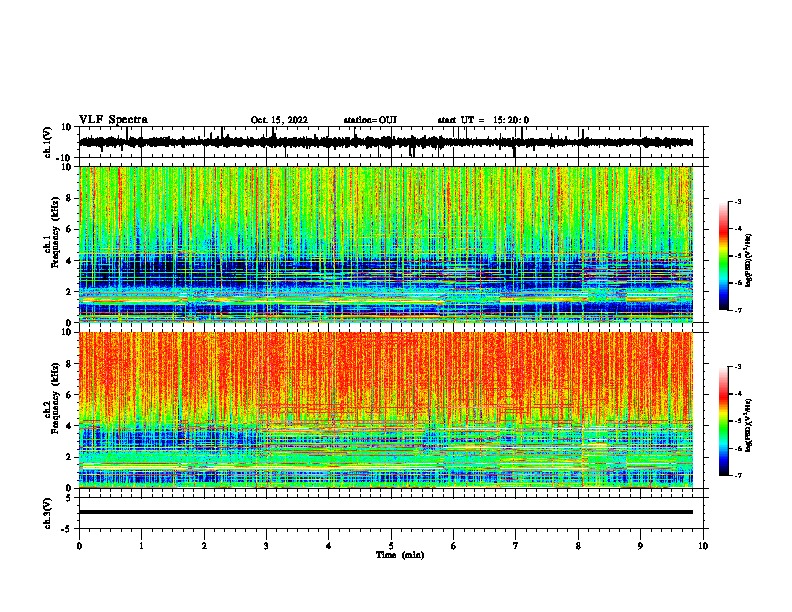
Task: Click the log(PSD) label beside ch.2 colorbar
Action: coord(749,425)
